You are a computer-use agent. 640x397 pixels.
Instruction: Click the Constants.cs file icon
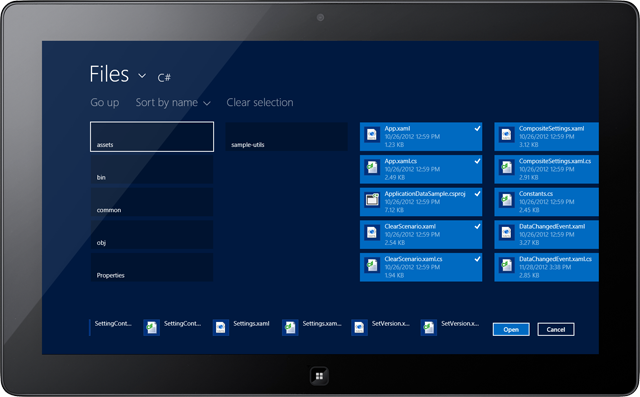(507, 200)
